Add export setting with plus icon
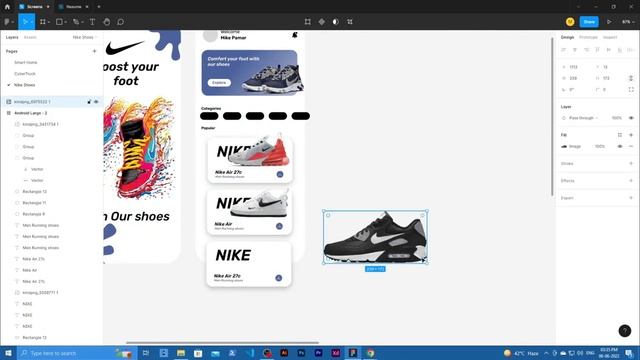 click(631, 198)
